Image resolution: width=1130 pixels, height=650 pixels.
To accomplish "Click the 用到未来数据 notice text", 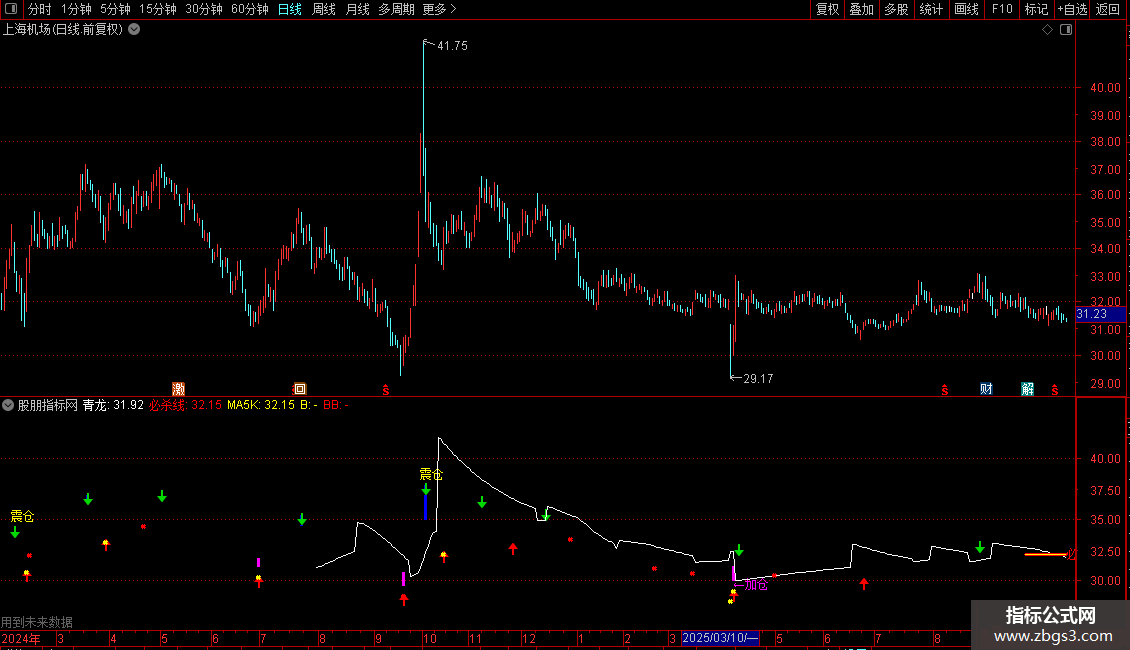I will coord(37,622).
